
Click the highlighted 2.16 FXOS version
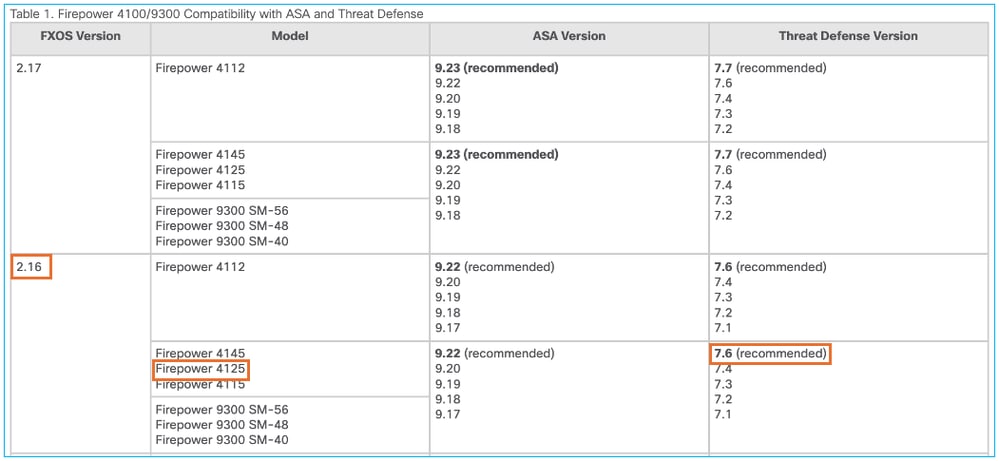(x=30, y=267)
